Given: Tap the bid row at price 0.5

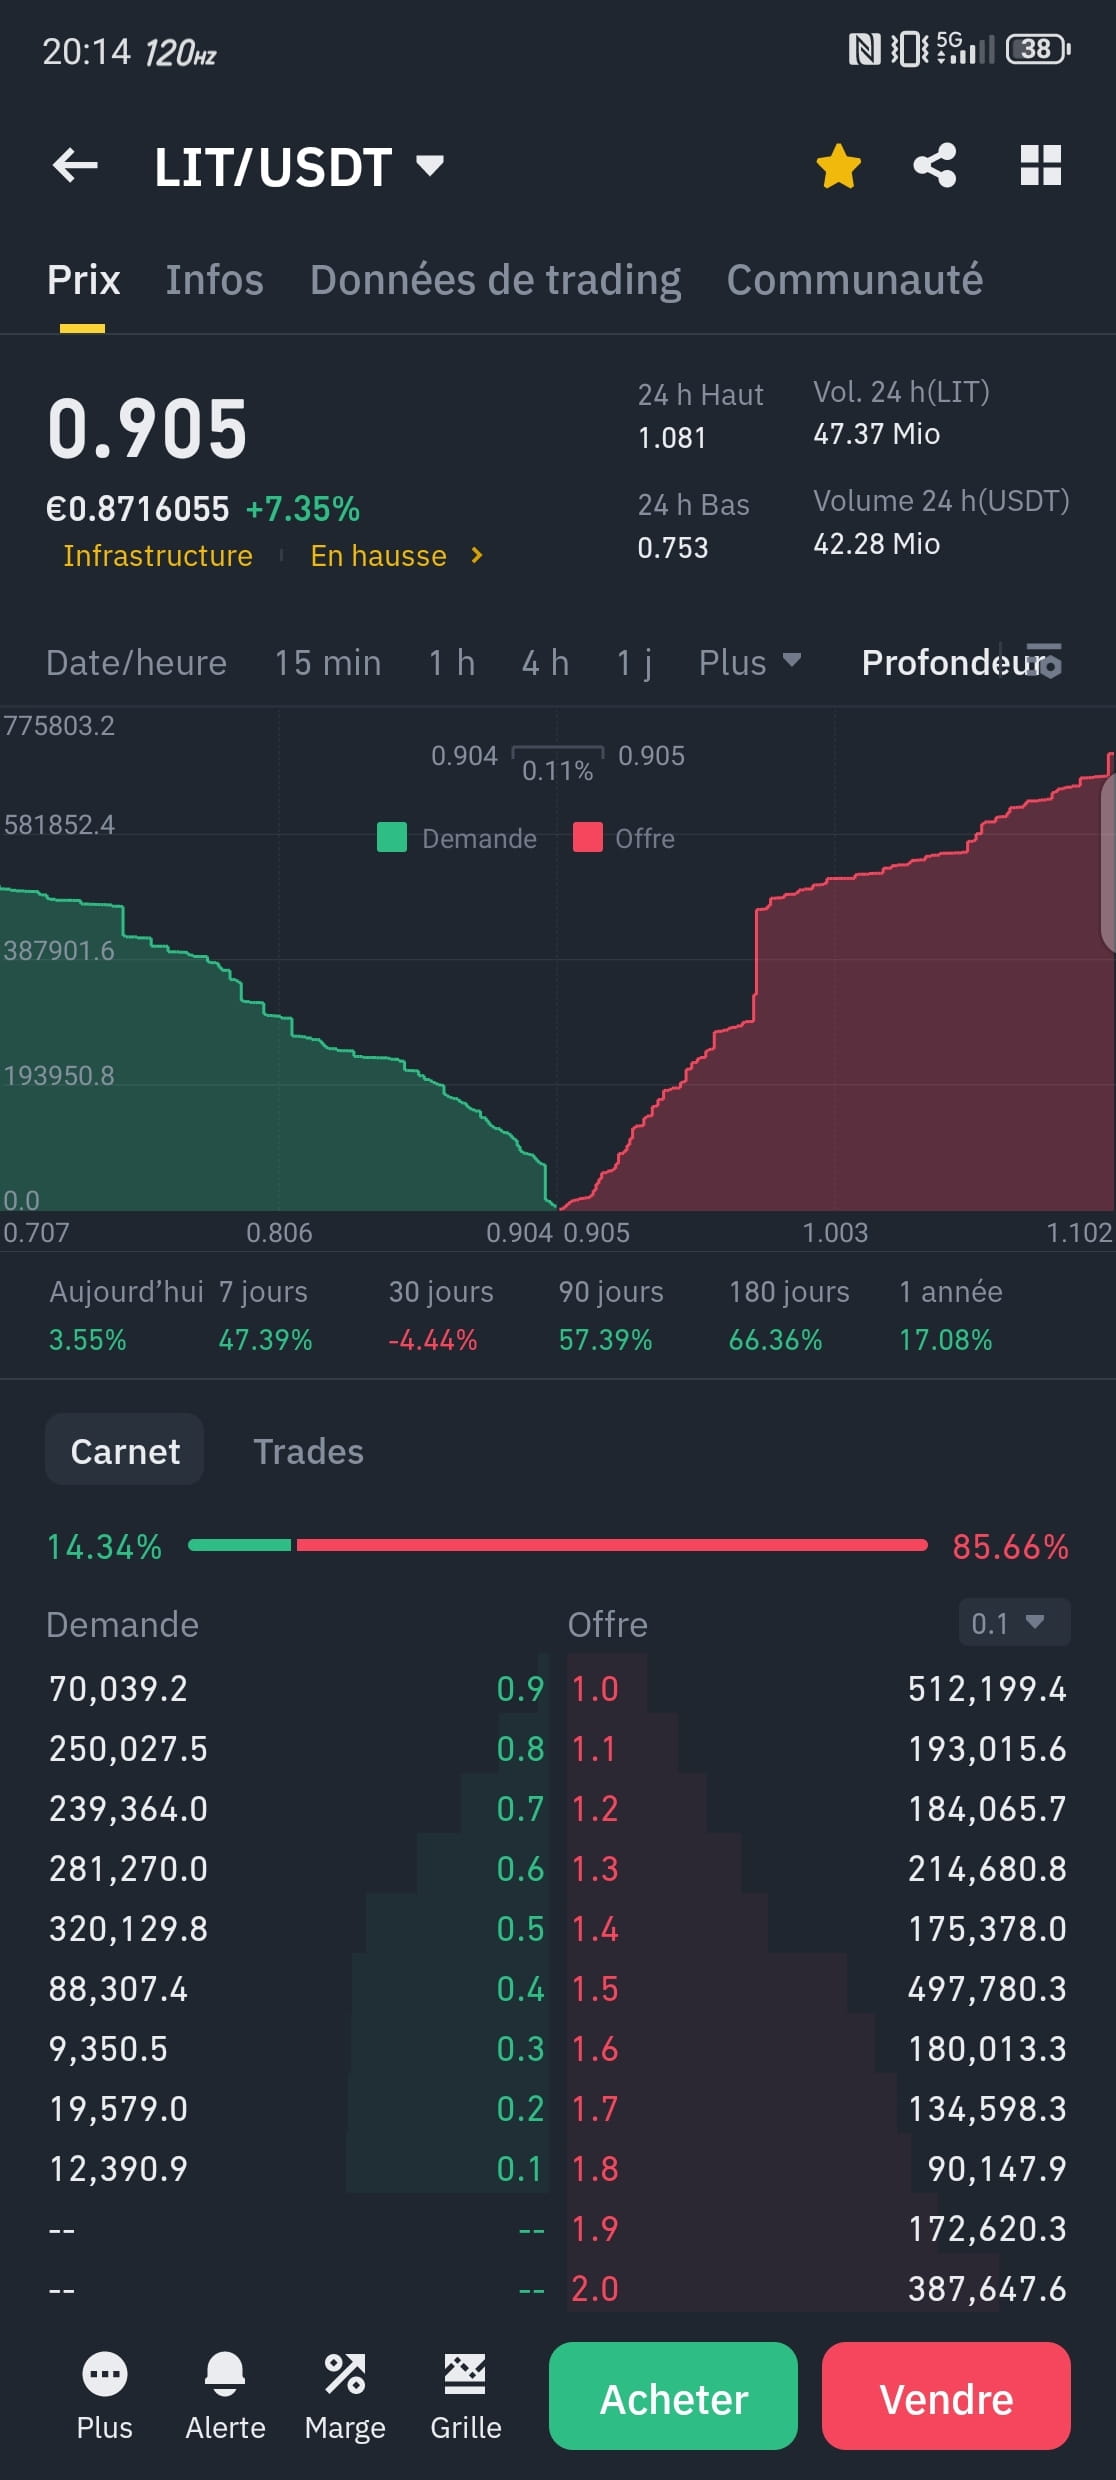Looking at the screenshot, I should [x=297, y=1929].
